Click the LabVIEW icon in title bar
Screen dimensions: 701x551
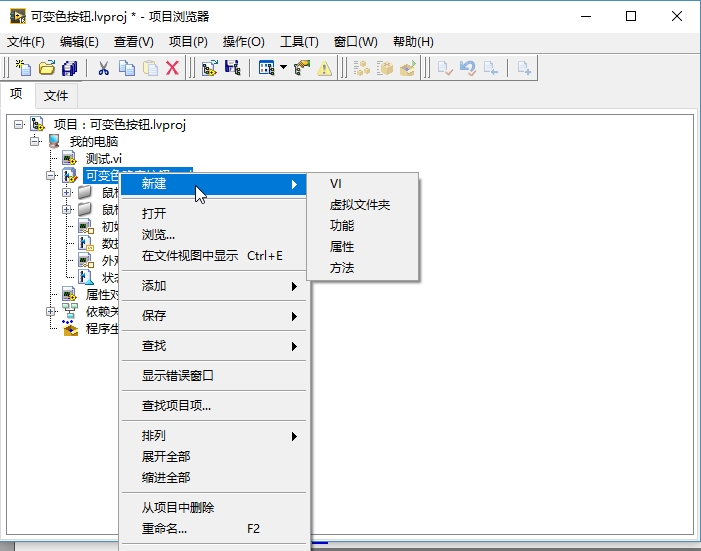(18, 16)
